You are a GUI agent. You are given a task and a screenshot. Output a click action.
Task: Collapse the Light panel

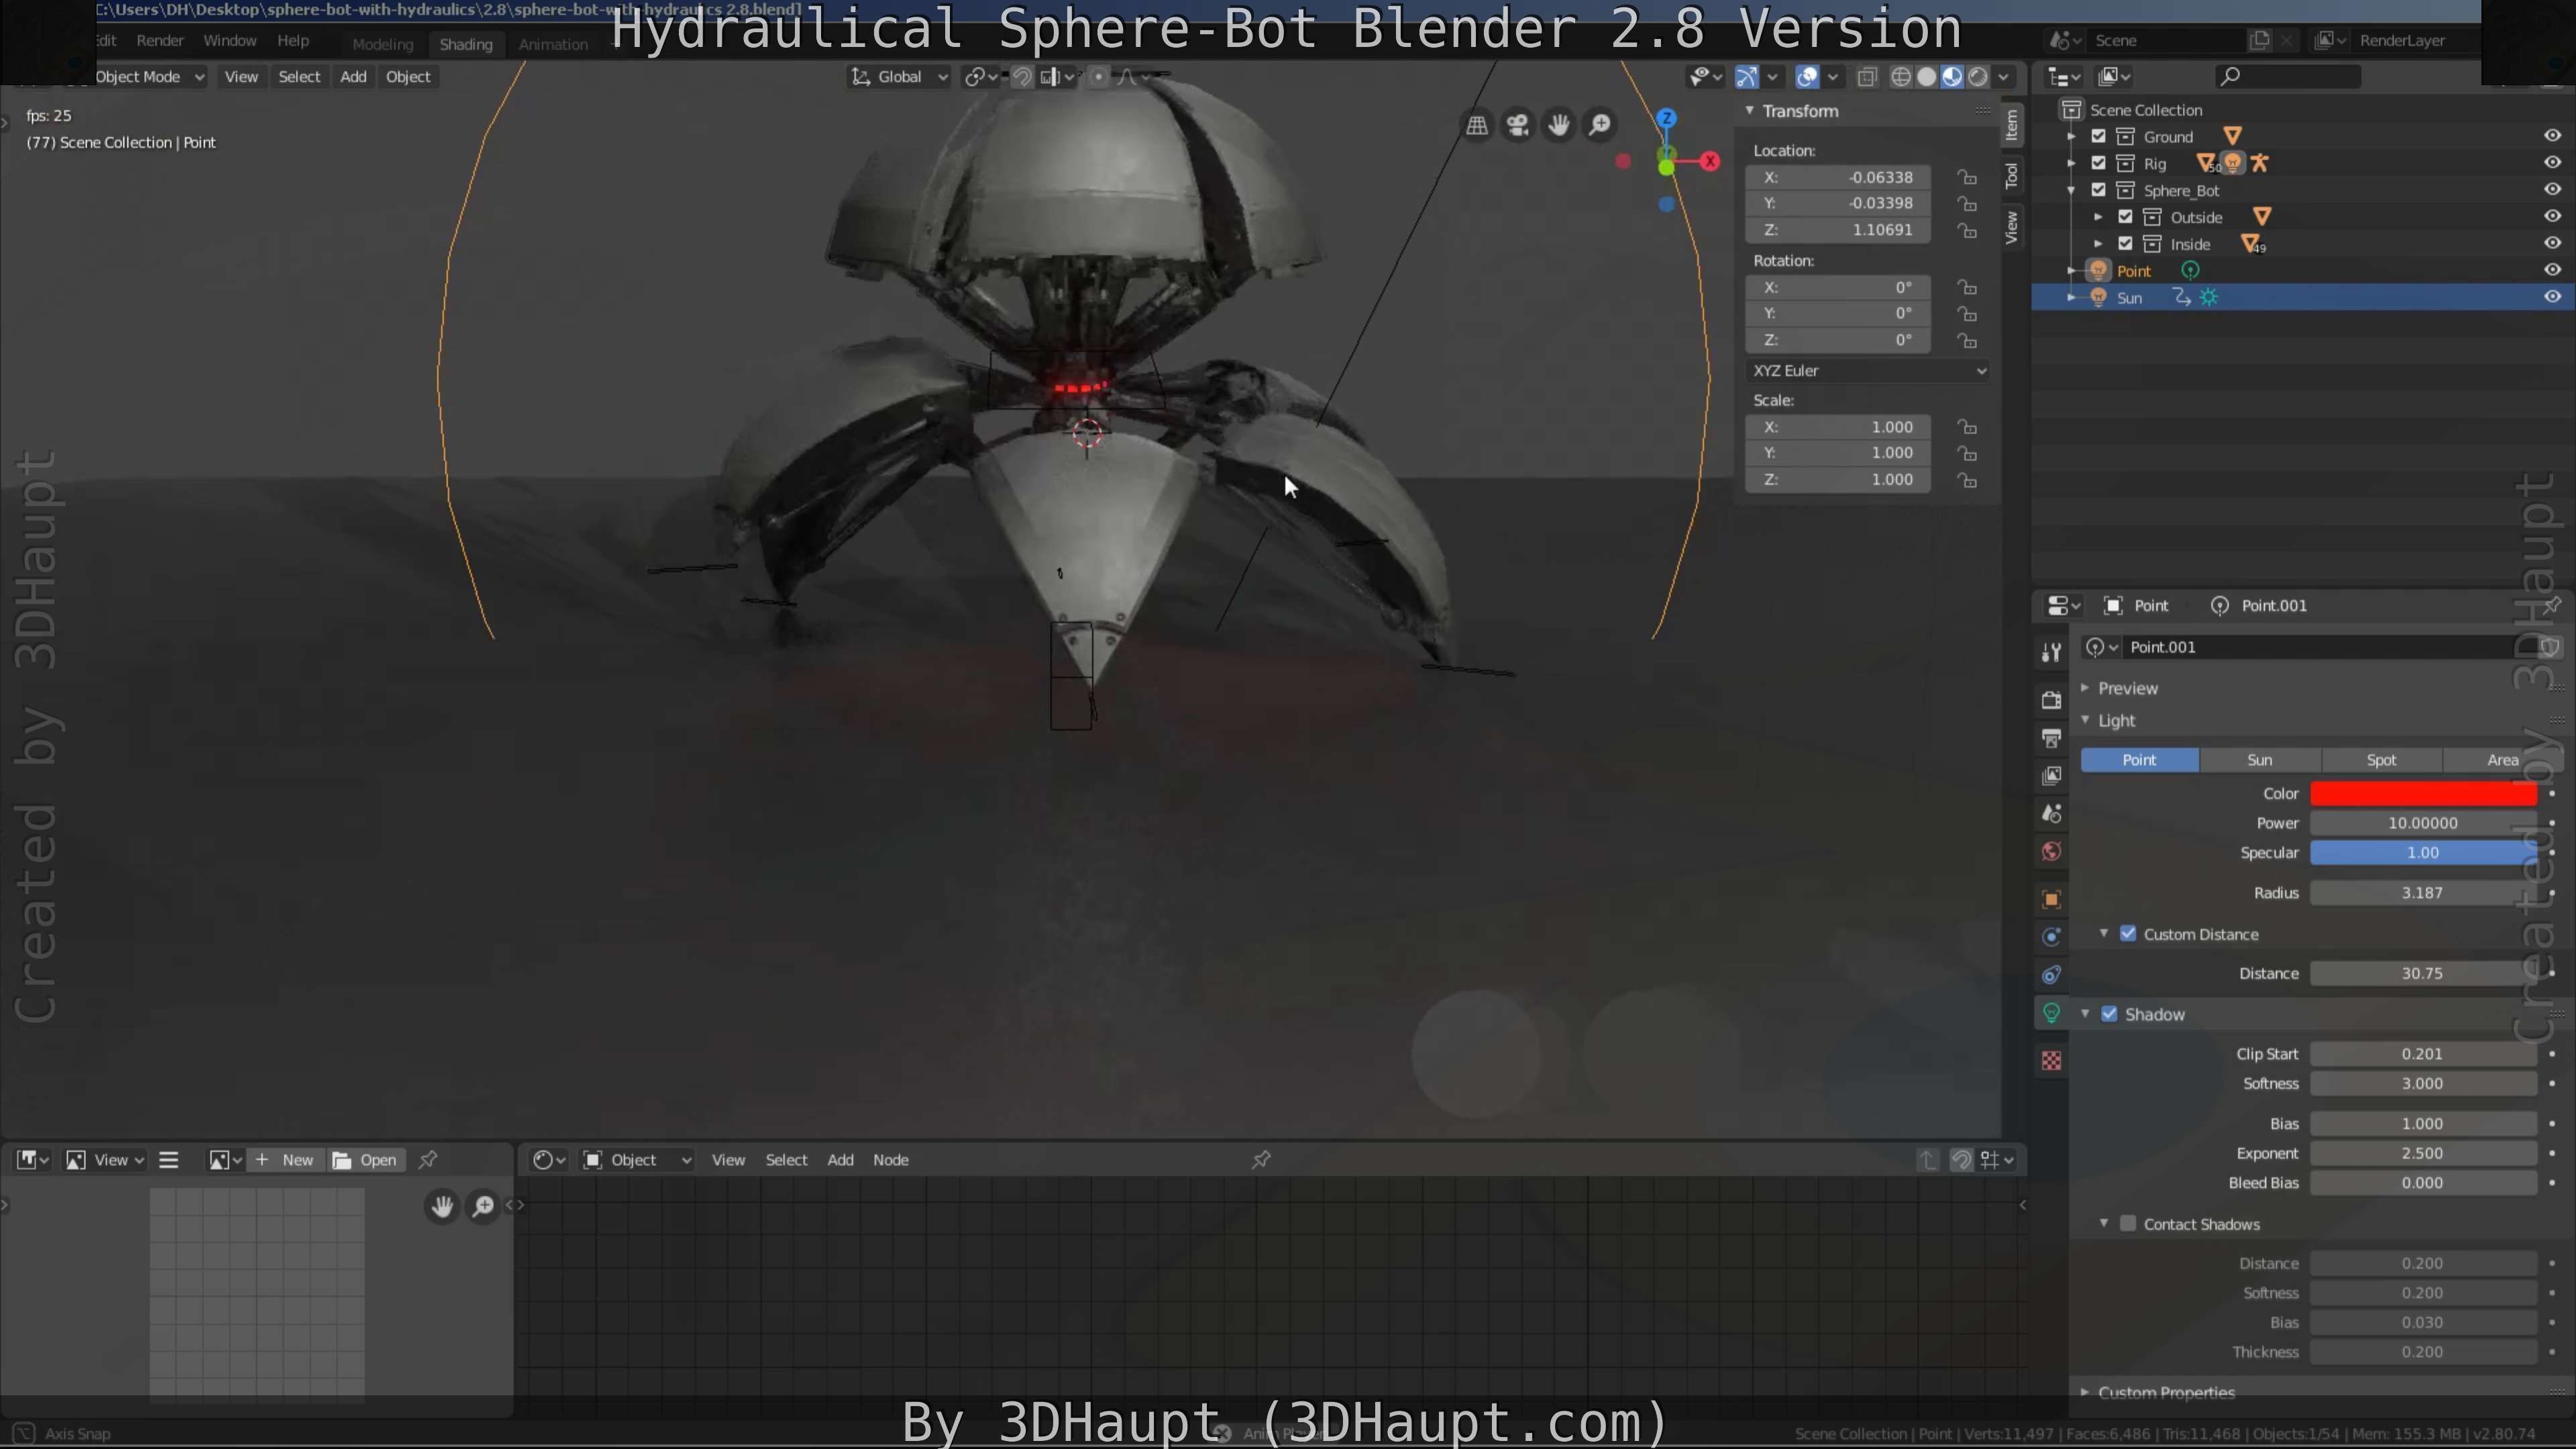pos(2085,720)
